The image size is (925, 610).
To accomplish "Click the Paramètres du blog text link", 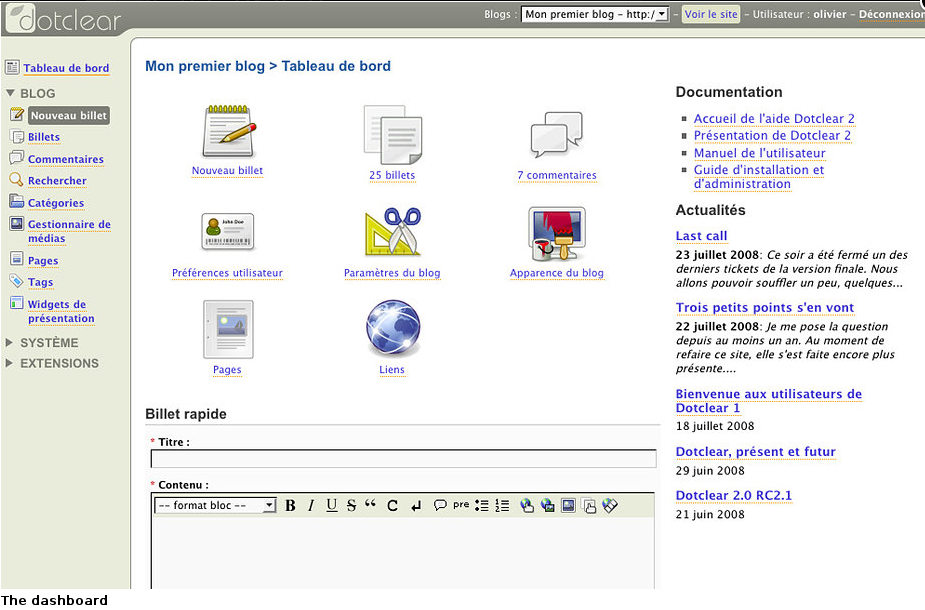I will pos(392,273).
